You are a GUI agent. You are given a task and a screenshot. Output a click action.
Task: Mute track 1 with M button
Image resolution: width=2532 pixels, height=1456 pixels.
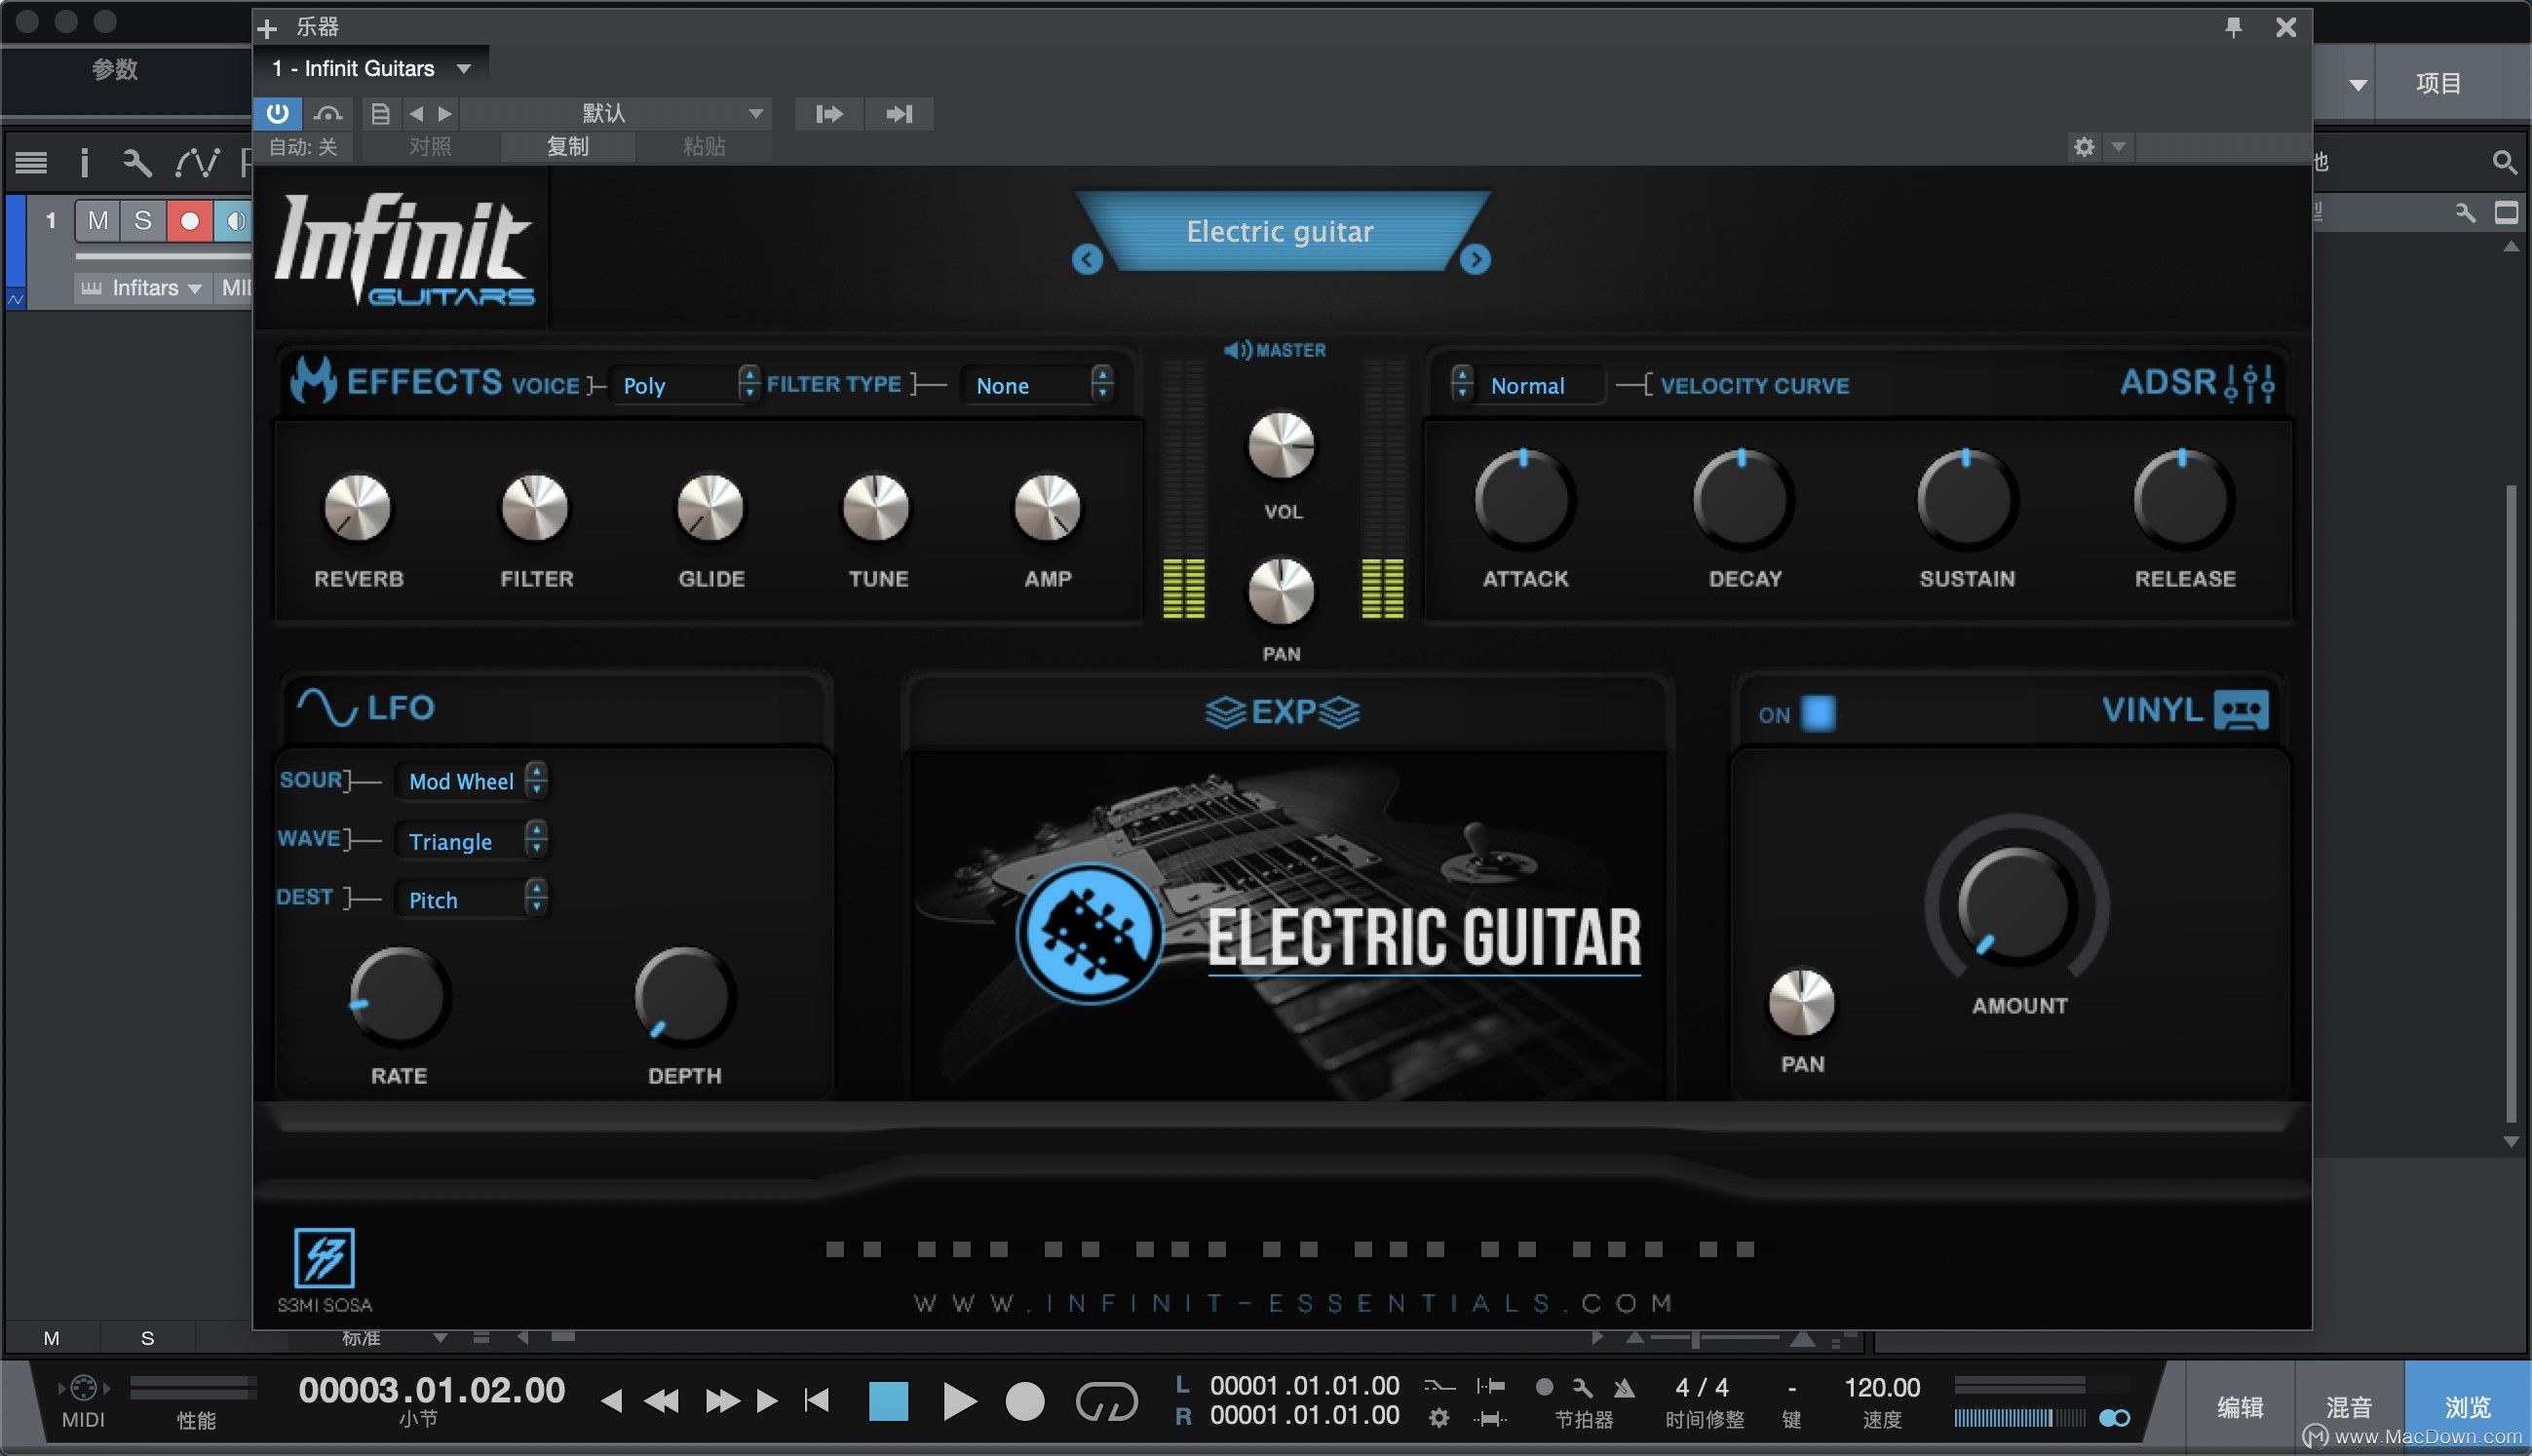98,220
